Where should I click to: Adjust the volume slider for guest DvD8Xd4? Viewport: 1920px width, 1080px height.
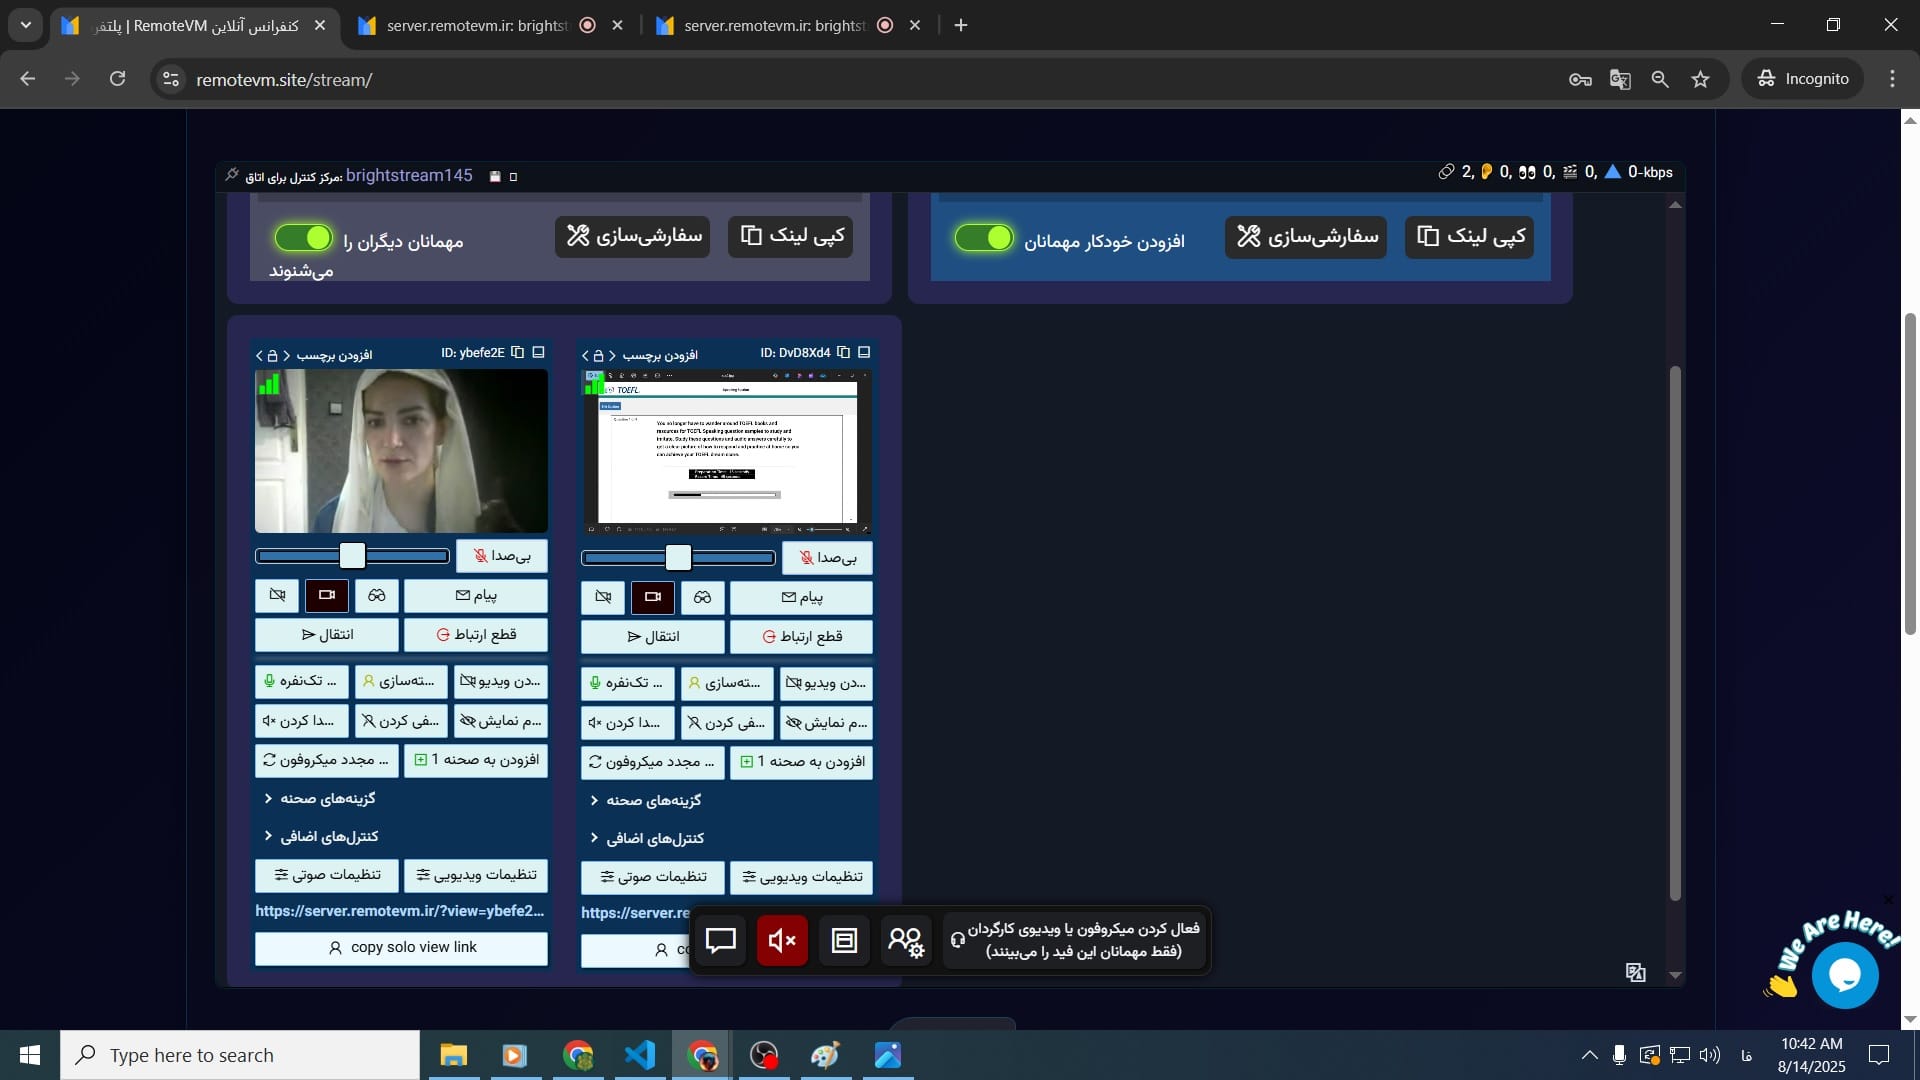point(678,558)
